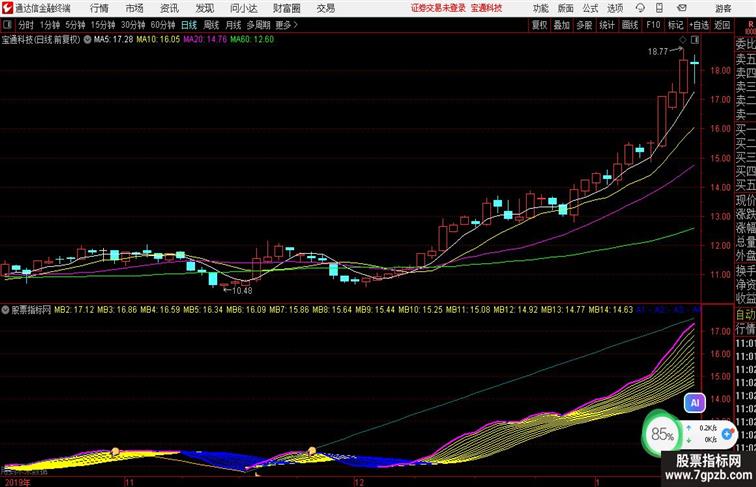This screenshot has width=756, height=487.
Task: Switch to 周线 weekly period
Action: pos(211,25)
